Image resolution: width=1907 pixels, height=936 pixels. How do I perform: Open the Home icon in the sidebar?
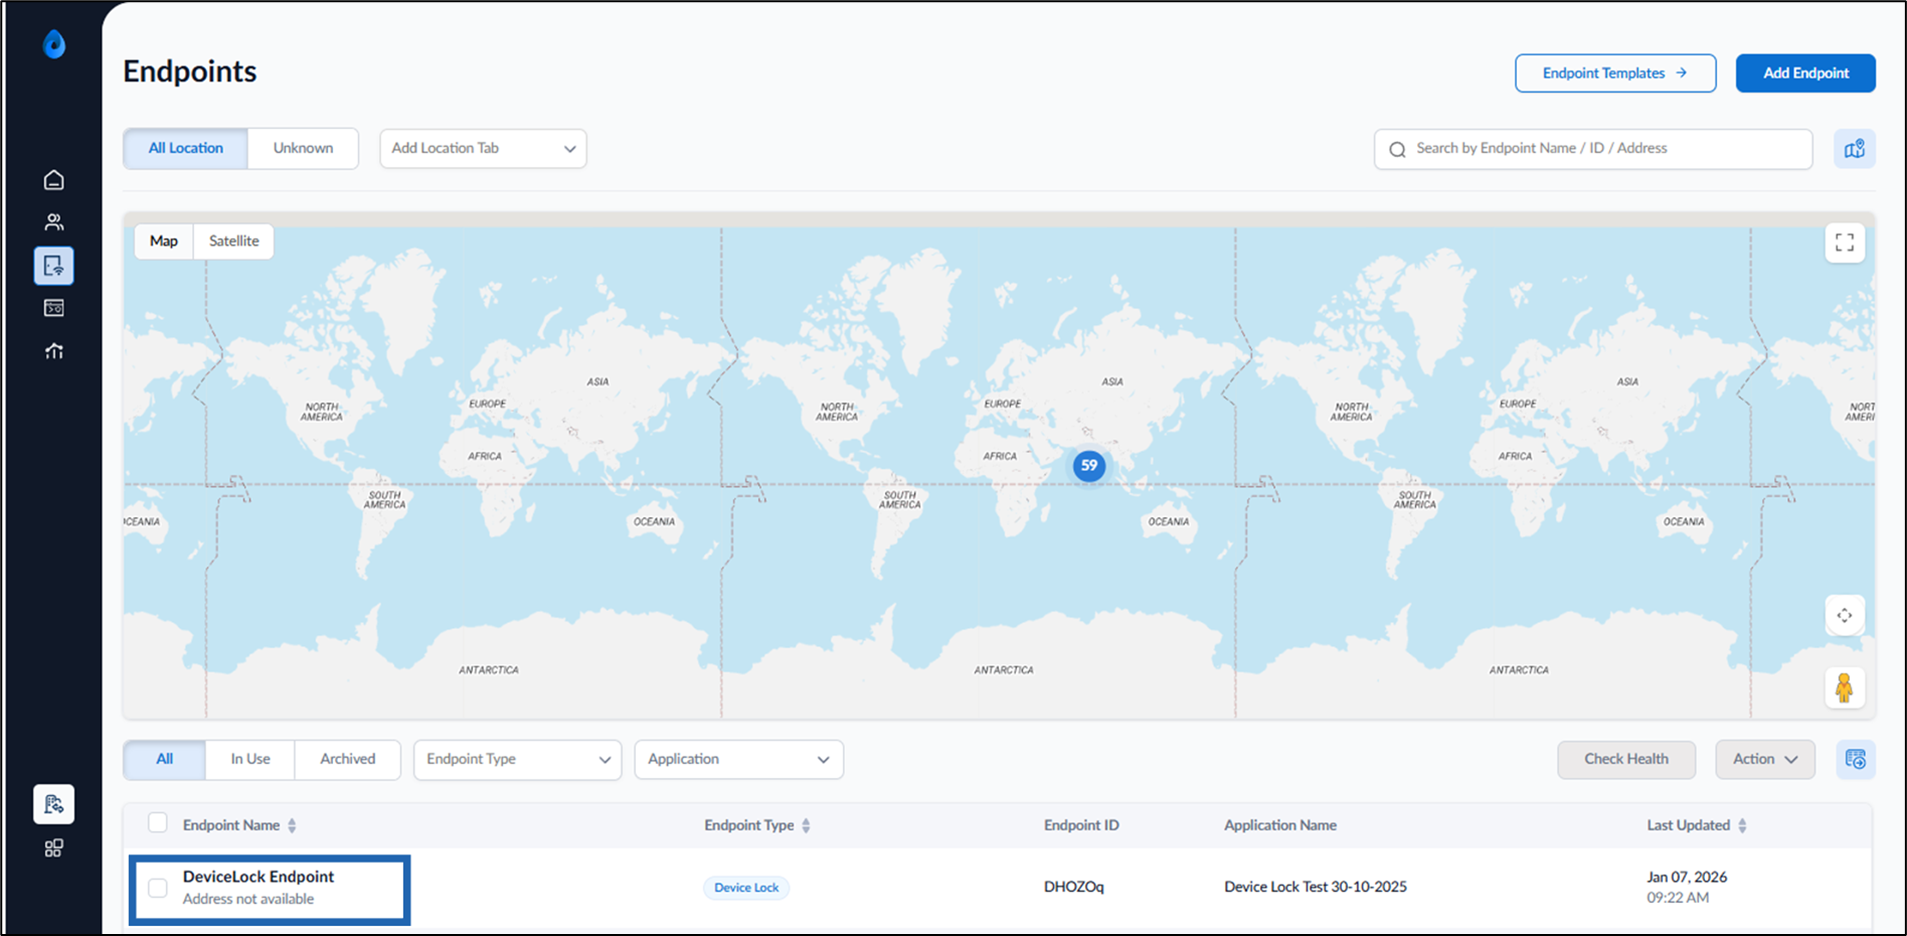pos(54,180)
